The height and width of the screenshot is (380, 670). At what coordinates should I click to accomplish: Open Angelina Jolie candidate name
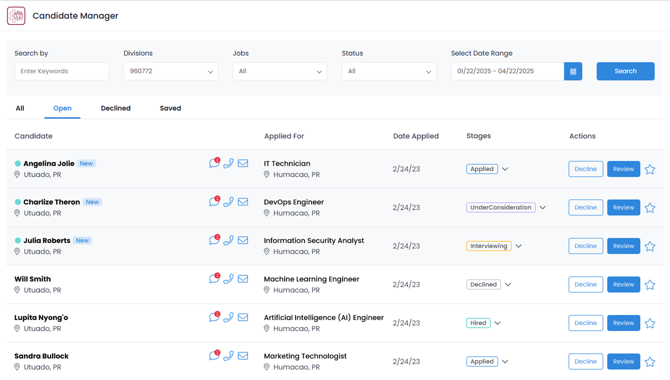coord(49,163)
